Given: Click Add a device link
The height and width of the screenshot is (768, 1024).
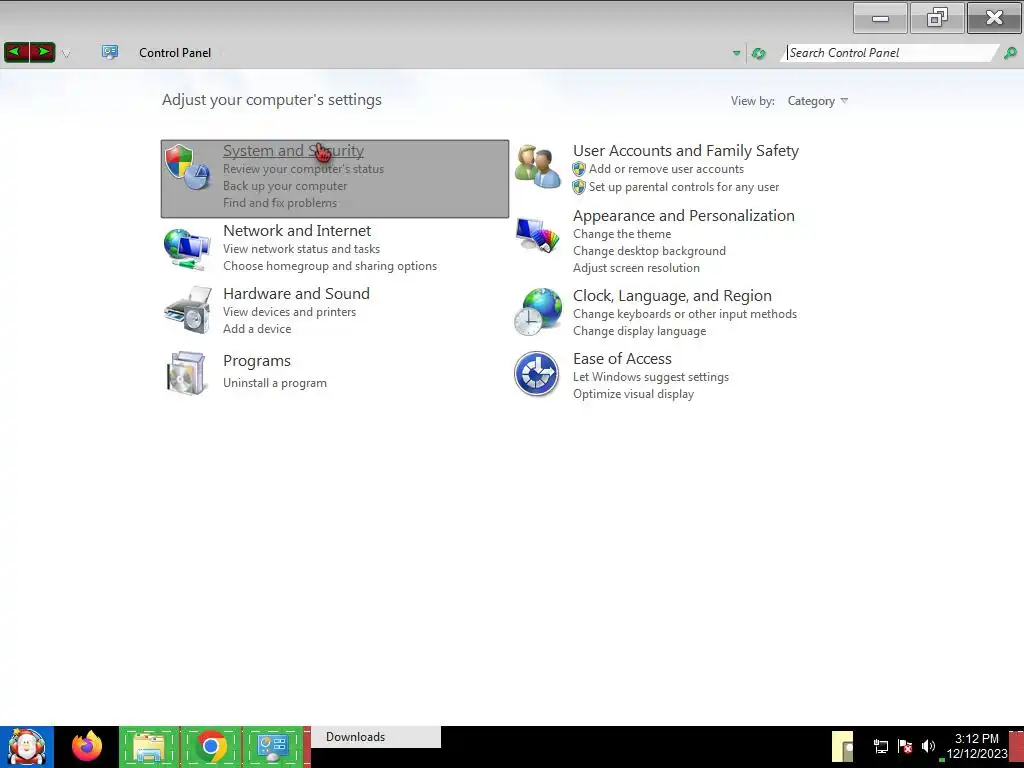Looking at the screenshot, I should click(257, 329).
